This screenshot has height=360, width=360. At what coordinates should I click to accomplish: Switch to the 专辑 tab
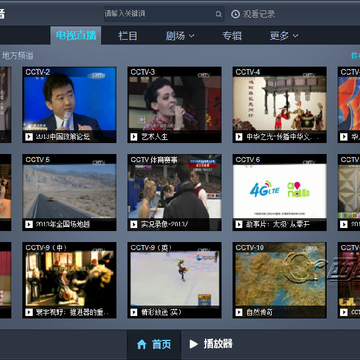tap(232, 36)
